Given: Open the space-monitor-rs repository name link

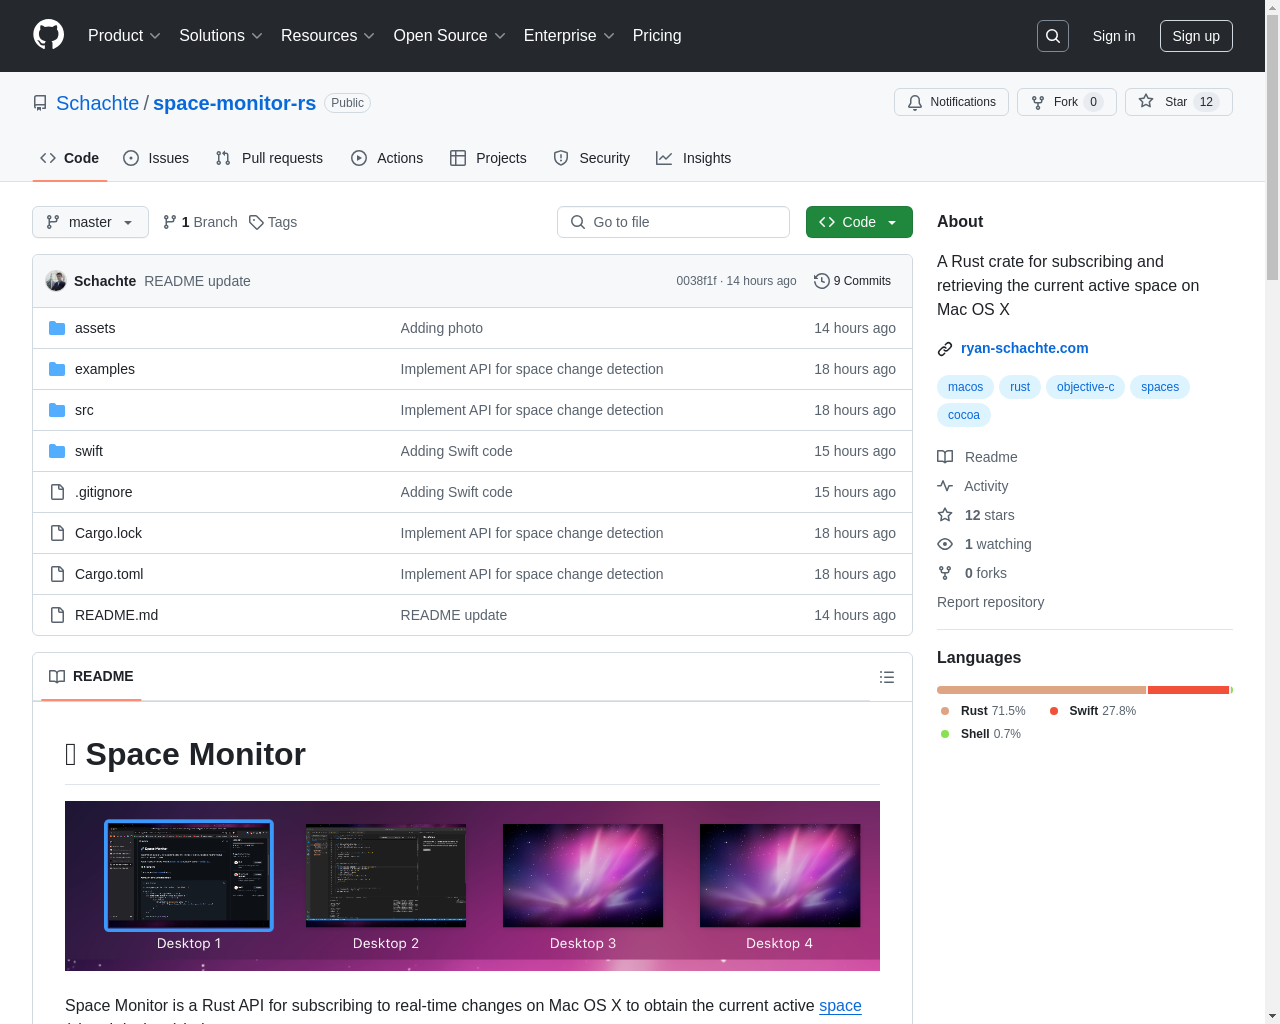Looking at the screenshot, I should point(234,103).
